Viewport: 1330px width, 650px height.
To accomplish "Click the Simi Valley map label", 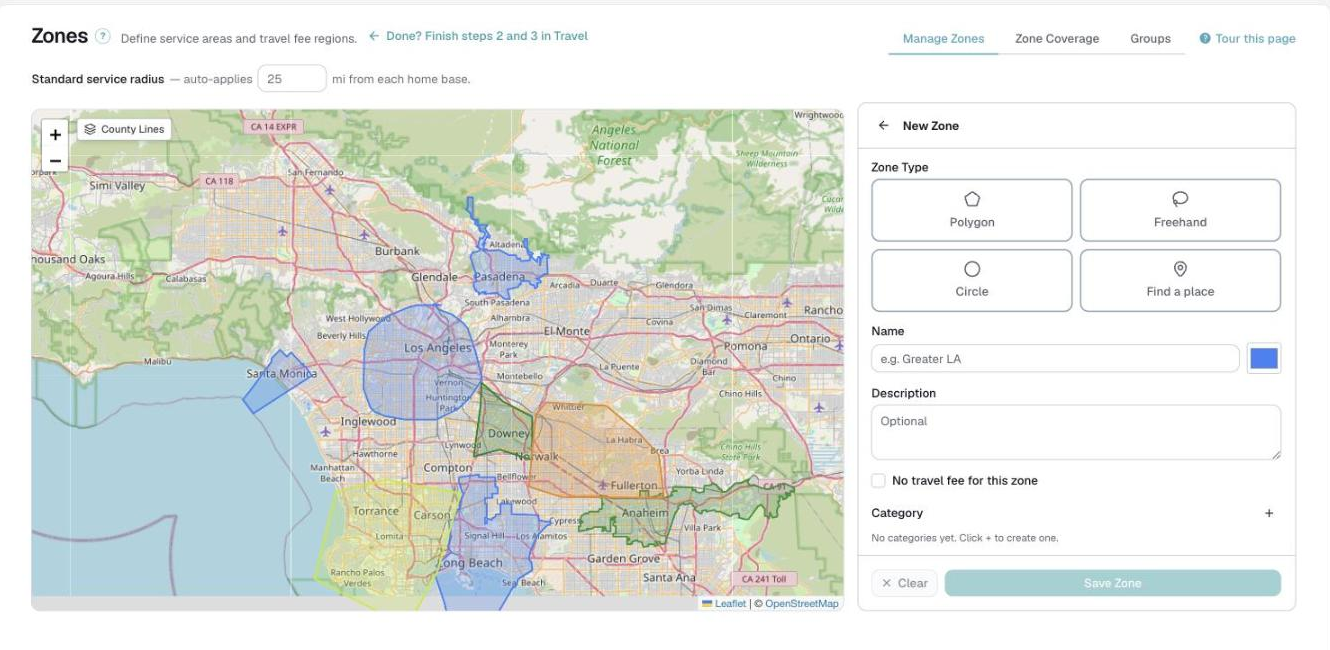I will coord(117,186).
